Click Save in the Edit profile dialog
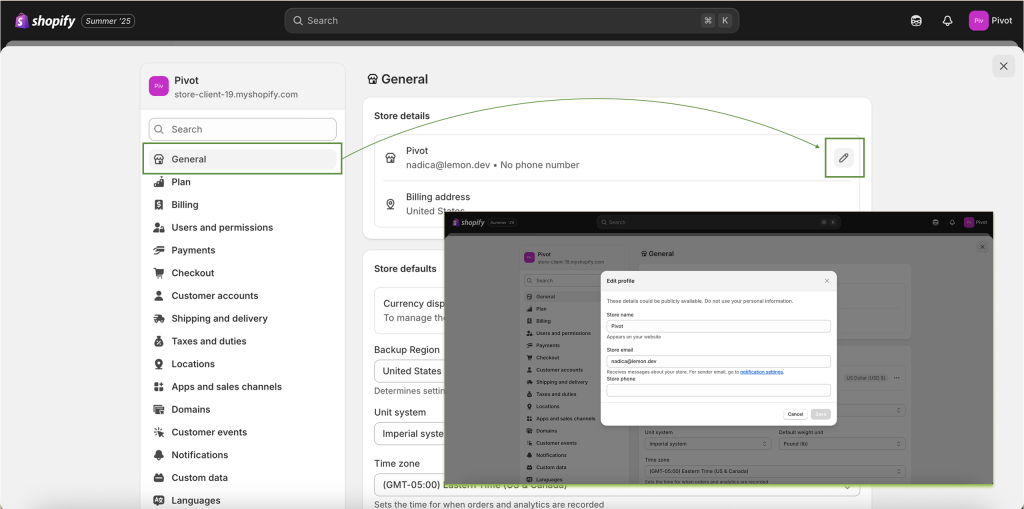 (820, 414)
